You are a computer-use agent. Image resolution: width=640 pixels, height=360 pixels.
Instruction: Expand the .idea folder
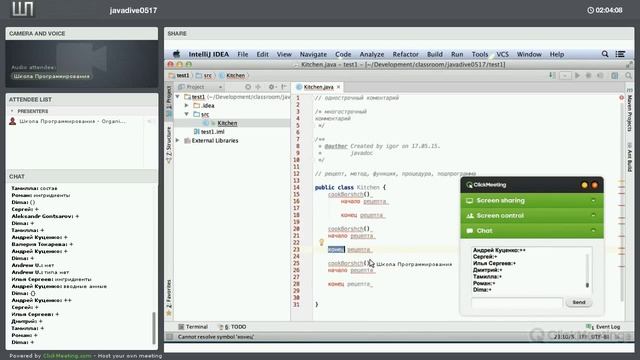click(x=187, y=105)
